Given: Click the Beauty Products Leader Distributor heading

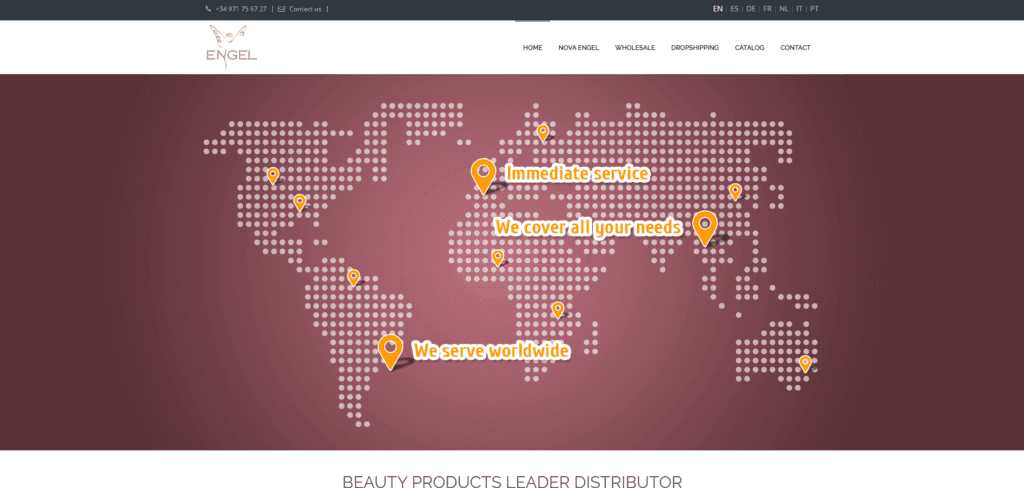Looking at the screenshot, I should (x=512, y=482).
